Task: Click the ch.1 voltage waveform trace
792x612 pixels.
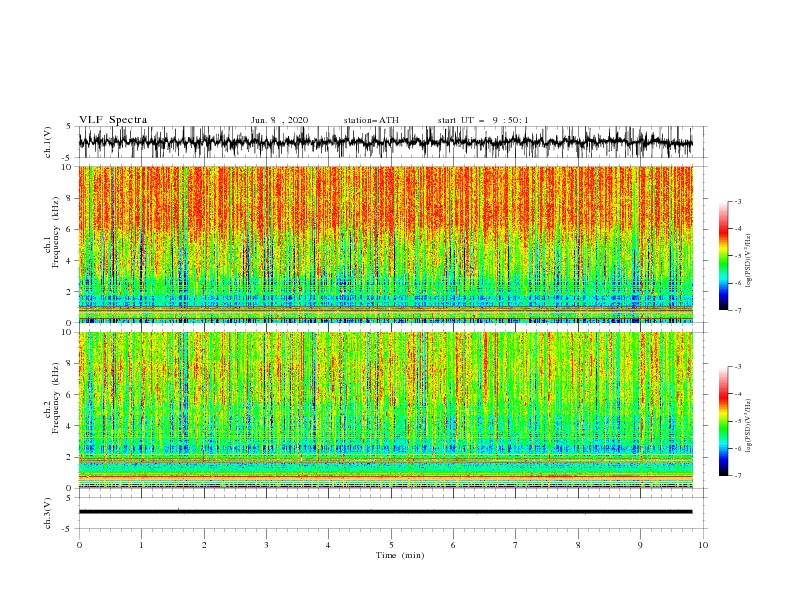Action: [385, 142]
